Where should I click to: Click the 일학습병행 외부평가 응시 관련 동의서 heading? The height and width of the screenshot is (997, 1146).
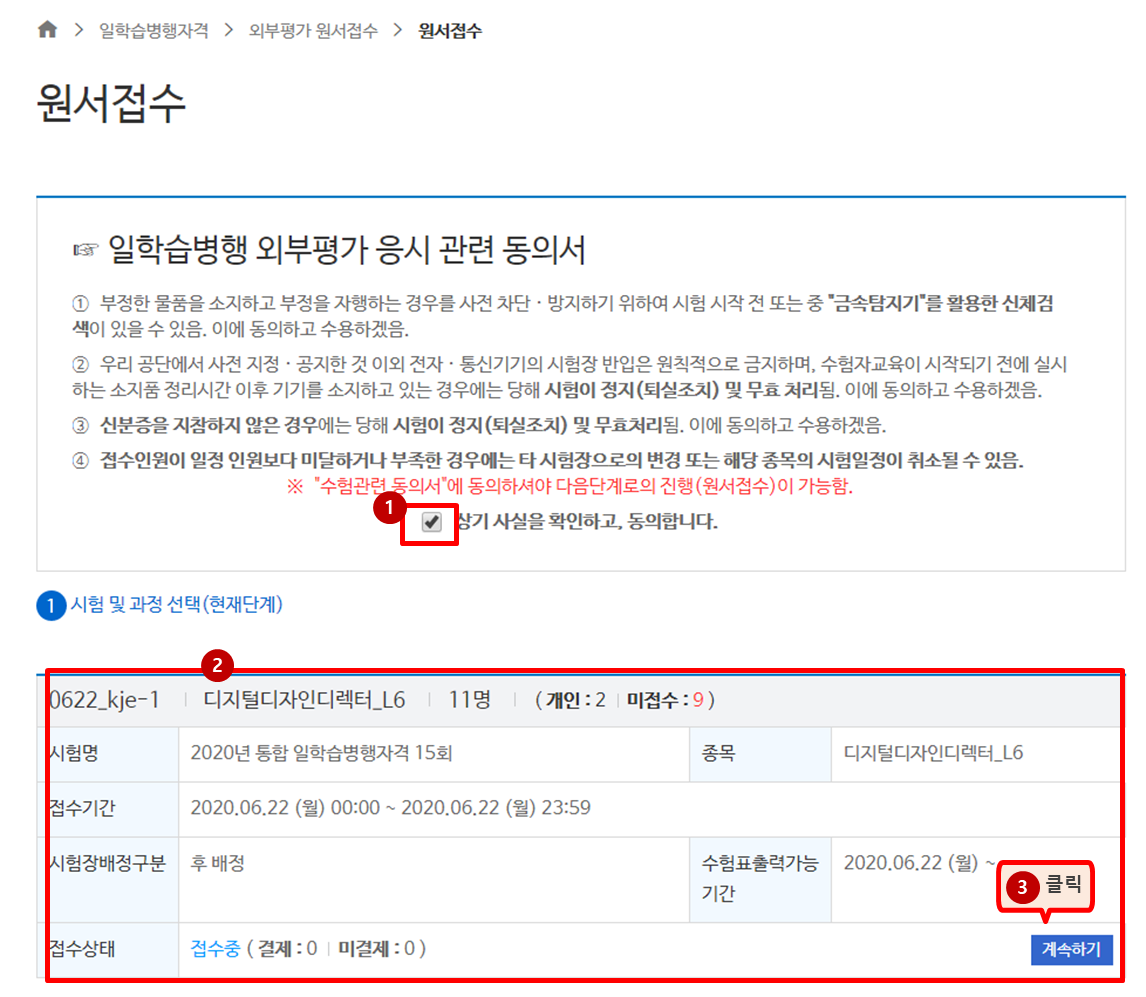[346, 250]
